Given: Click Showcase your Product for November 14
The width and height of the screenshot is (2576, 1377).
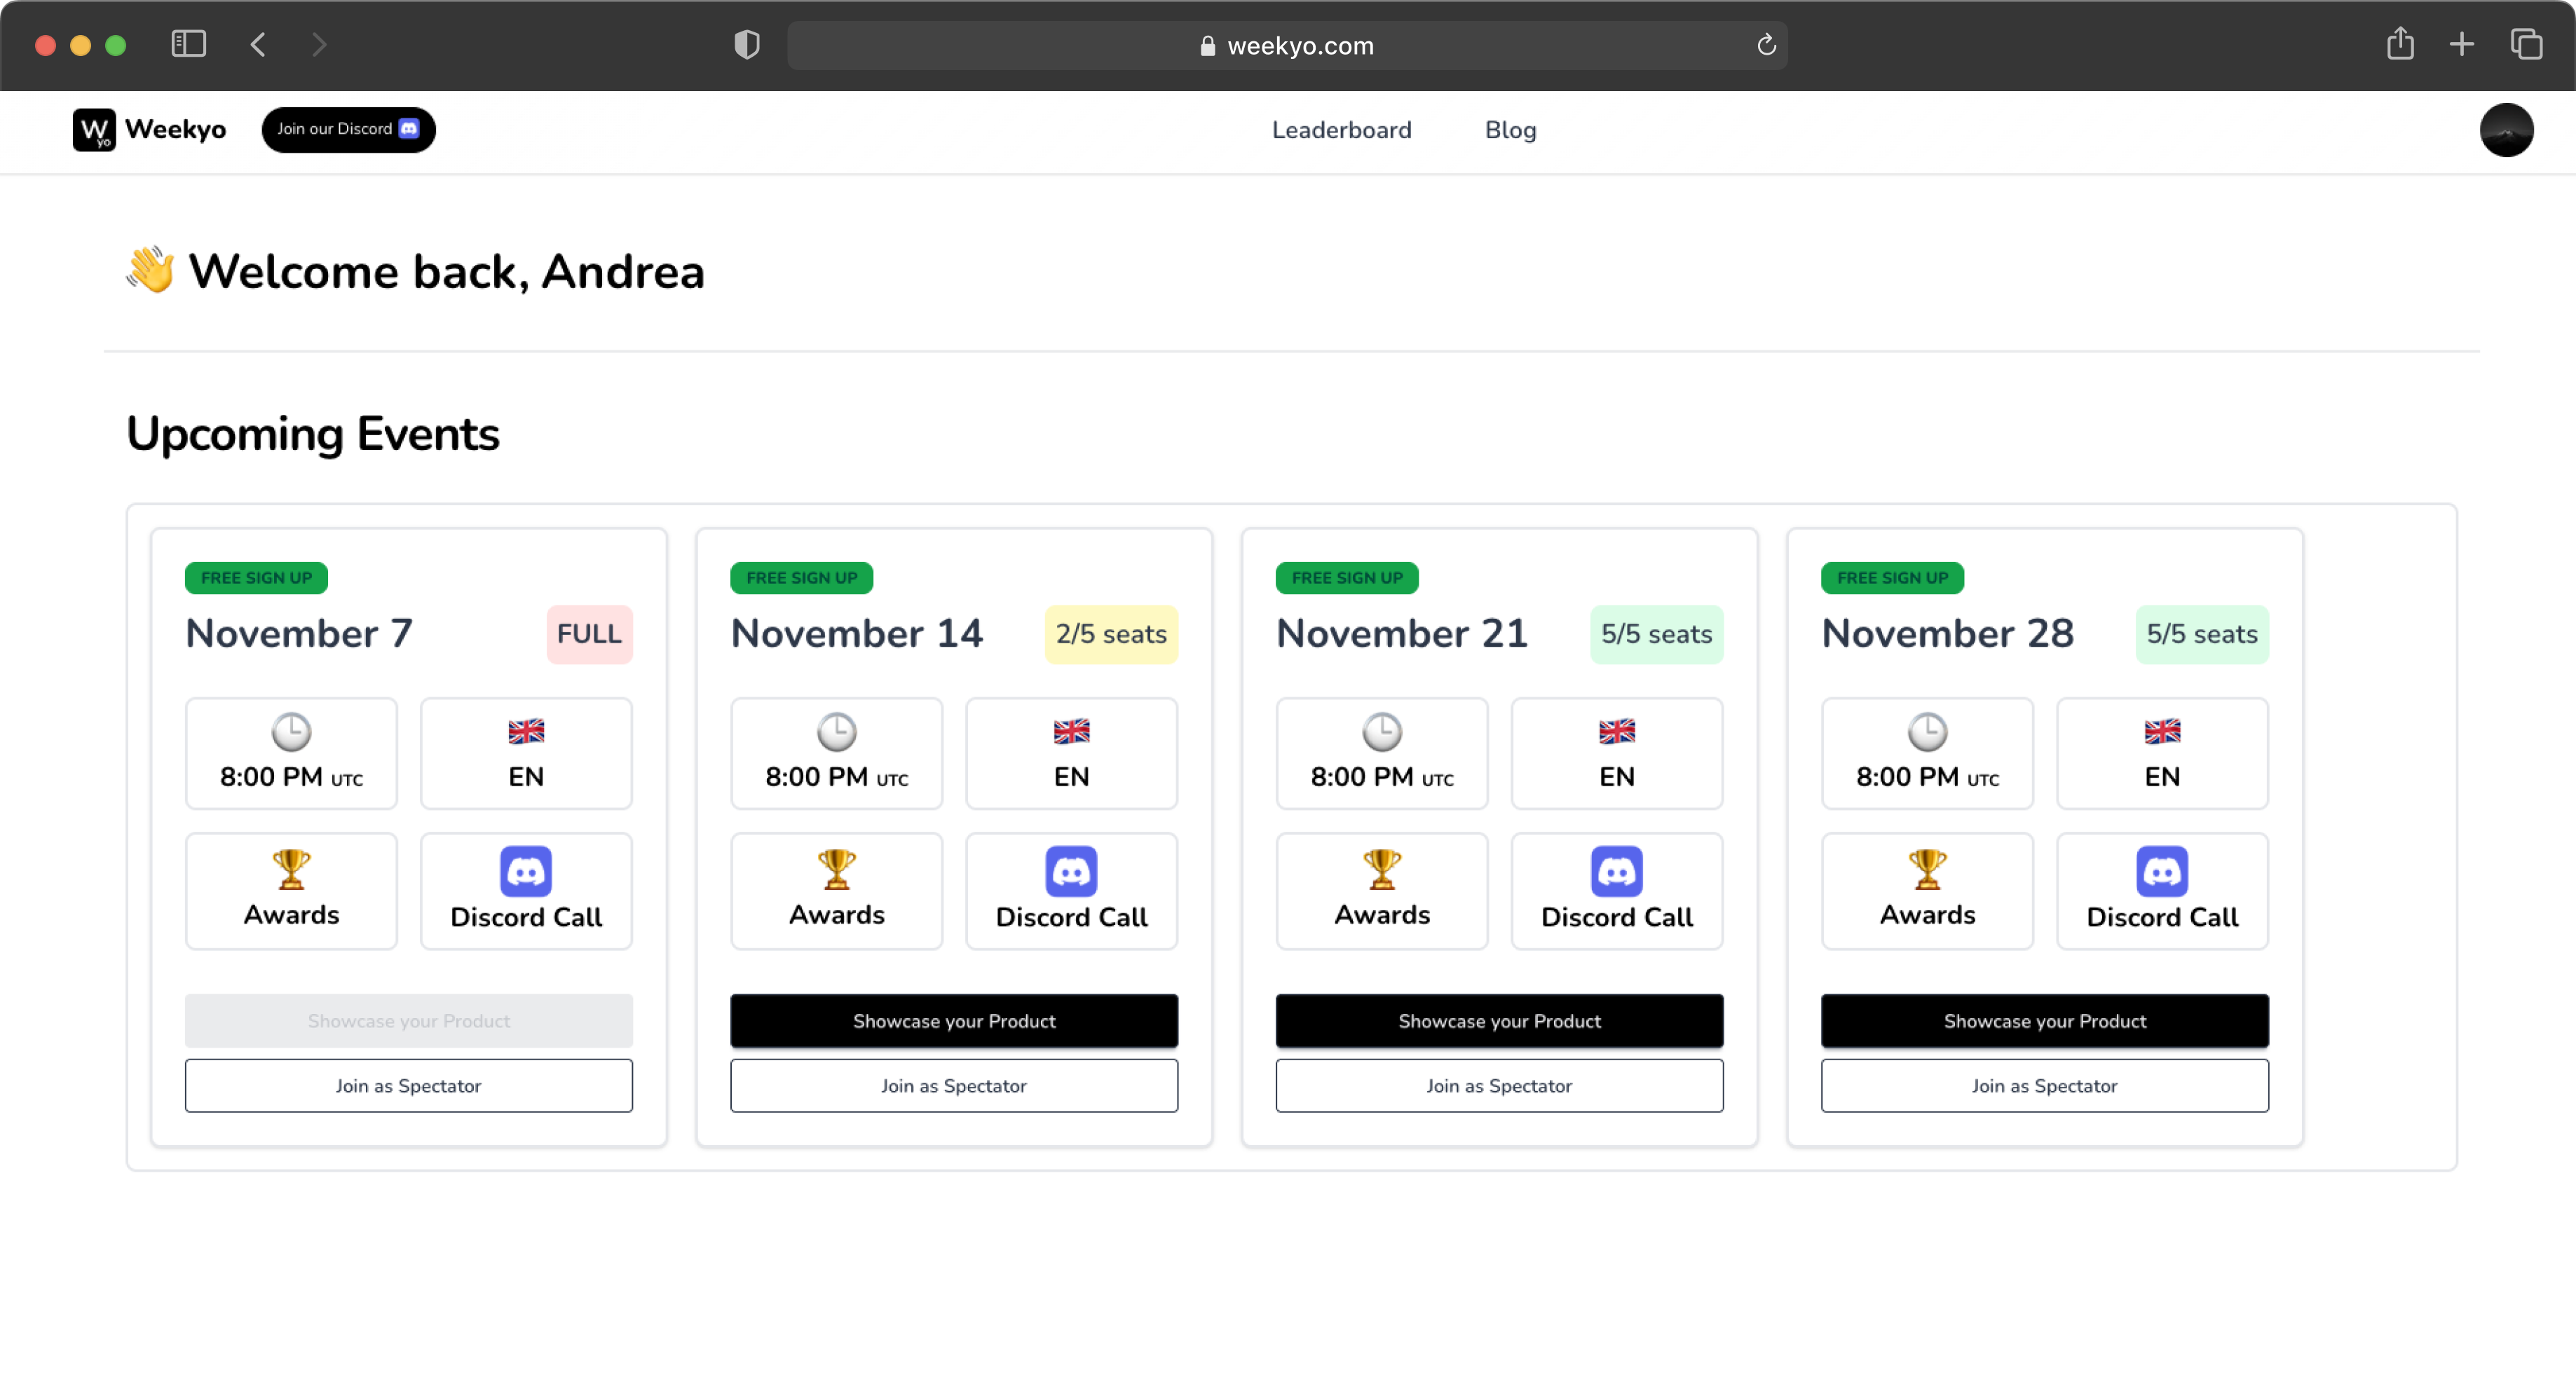Looking at the screenshot, I should coord(953,1021).
